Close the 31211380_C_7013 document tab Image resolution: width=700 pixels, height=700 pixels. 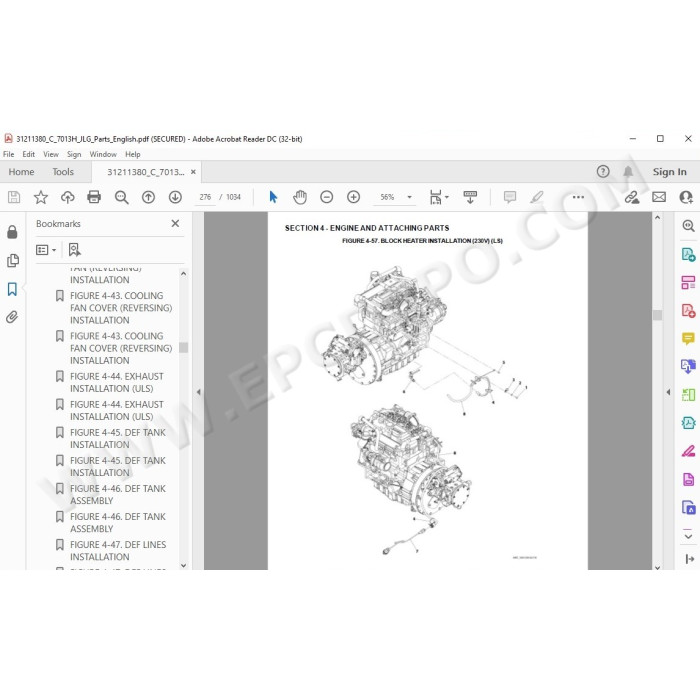point(193,172)
